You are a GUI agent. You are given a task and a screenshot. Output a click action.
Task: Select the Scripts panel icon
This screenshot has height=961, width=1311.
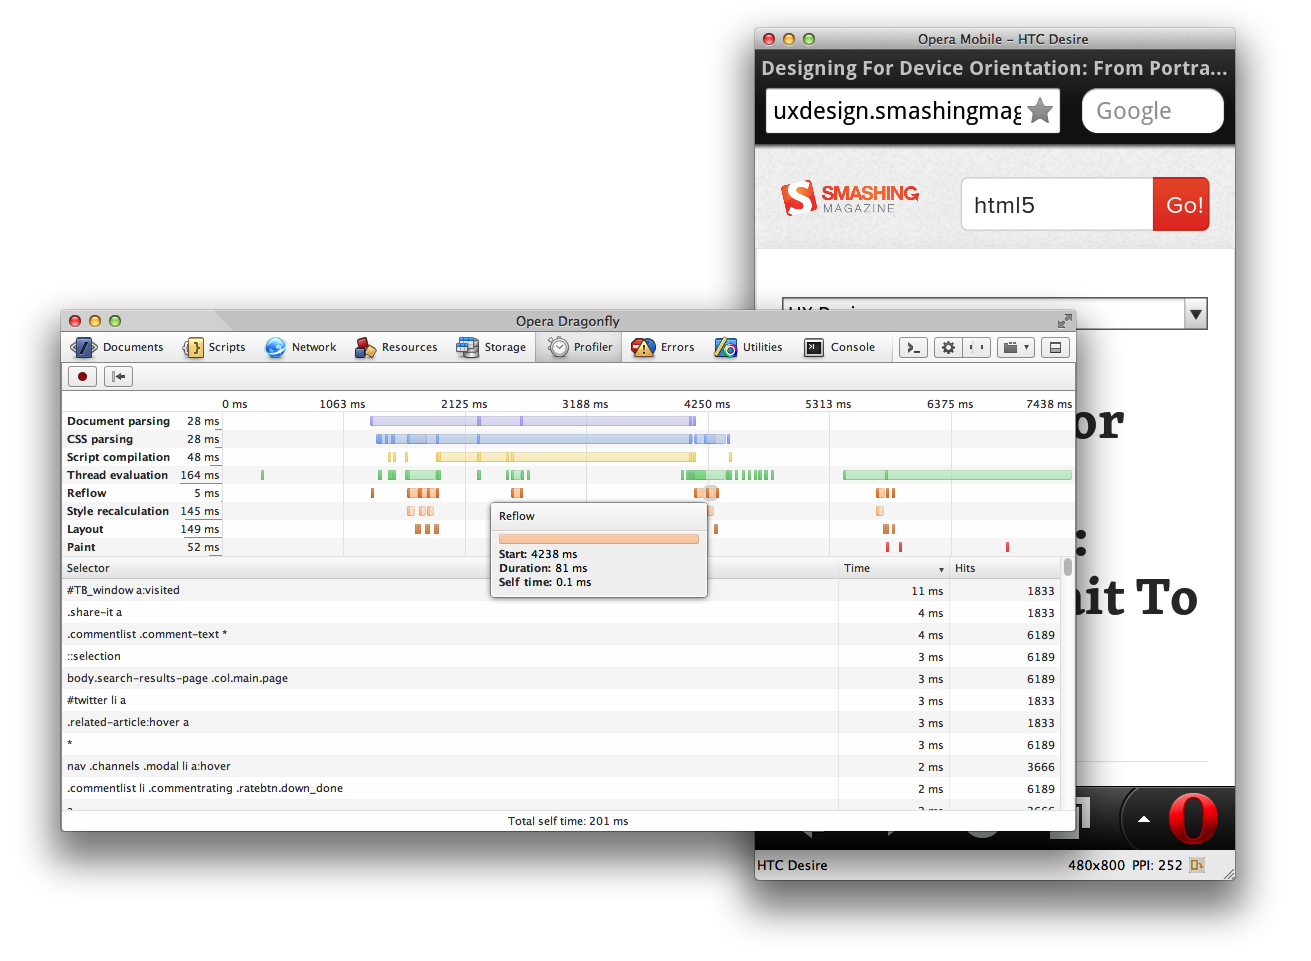point(215,347)
